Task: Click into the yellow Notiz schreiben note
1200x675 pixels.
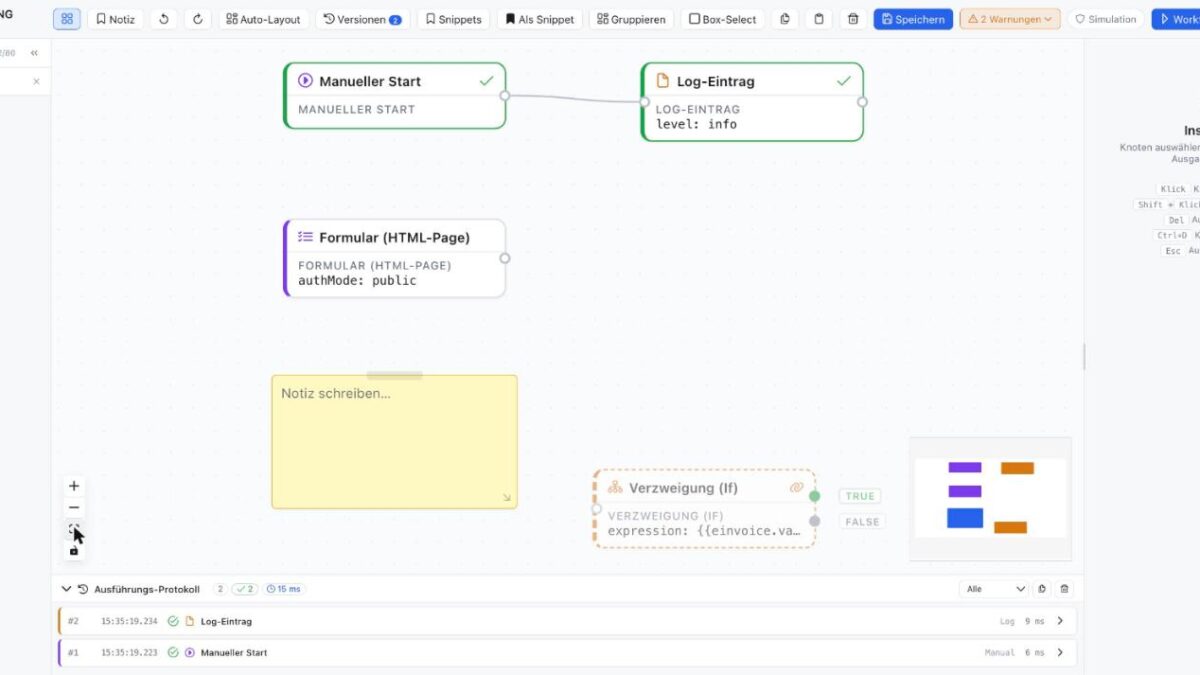Action: [394, 442]
